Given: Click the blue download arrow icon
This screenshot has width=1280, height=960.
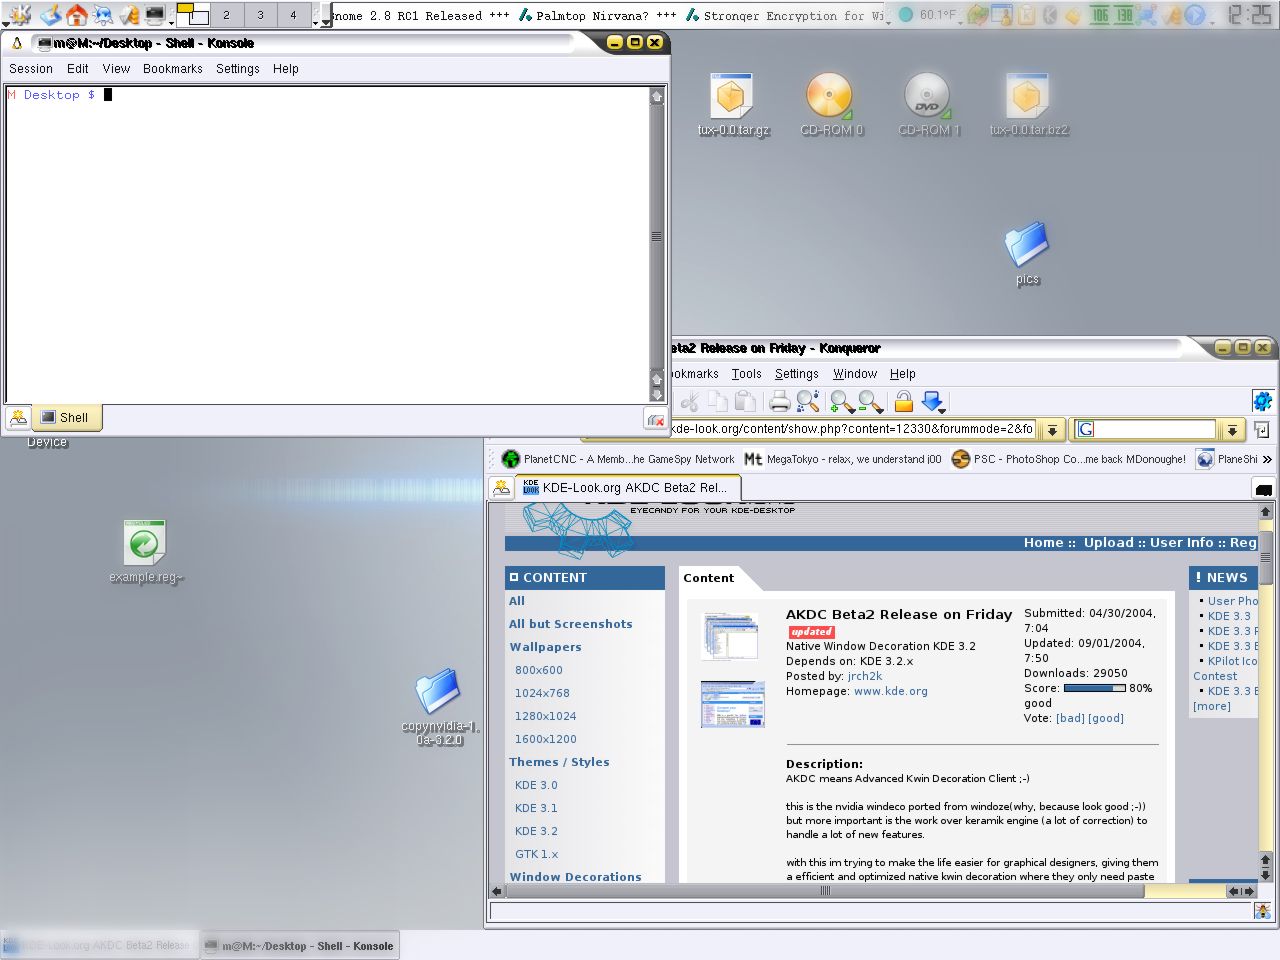Looking at the screenshot, I should point(932,402).
